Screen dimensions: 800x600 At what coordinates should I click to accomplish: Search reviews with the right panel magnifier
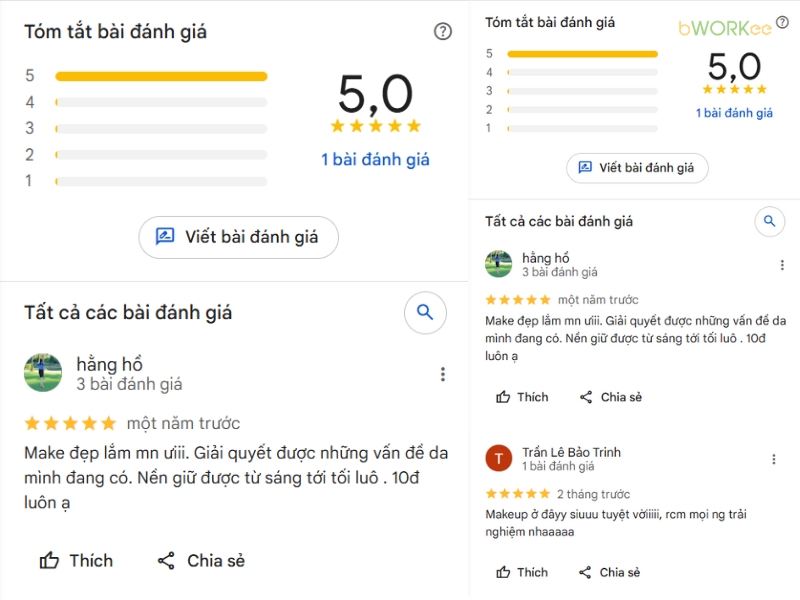(769, 221)
